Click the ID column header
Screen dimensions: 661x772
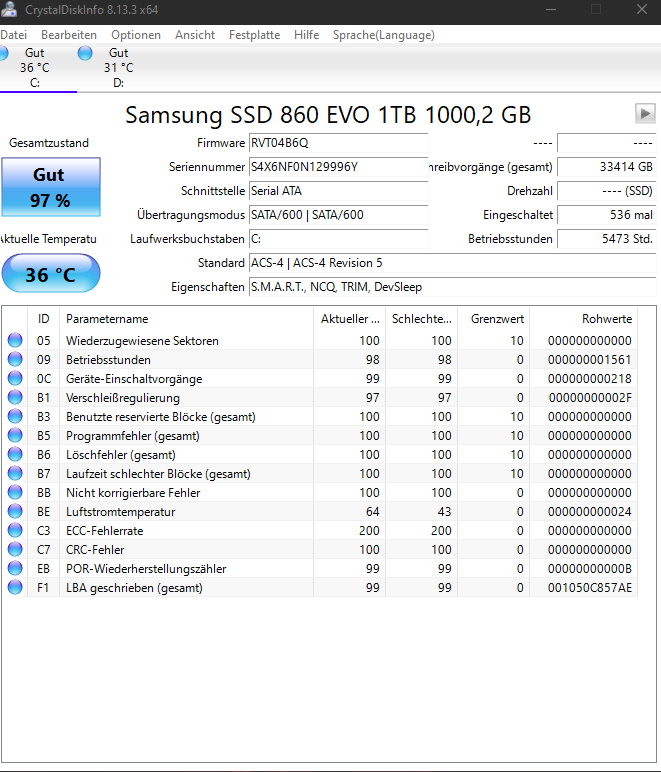(x=43, y=319)
